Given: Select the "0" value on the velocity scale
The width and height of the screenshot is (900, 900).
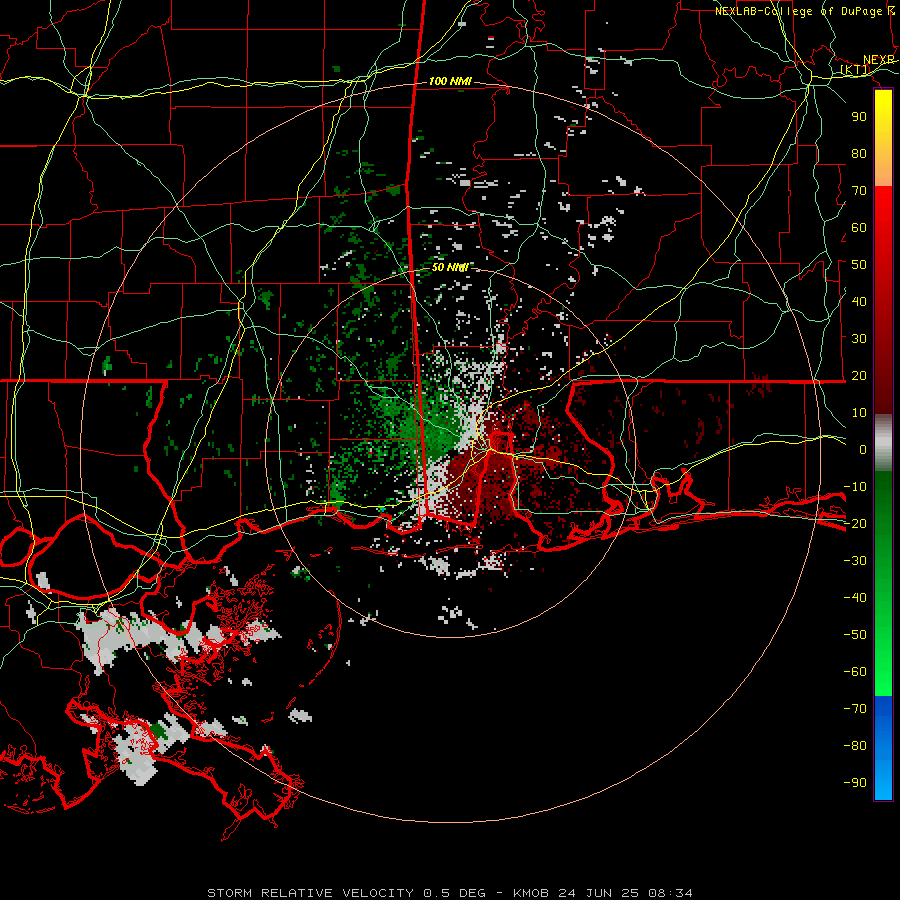Looking at the screenshot, I should click(x=863, y=449).
